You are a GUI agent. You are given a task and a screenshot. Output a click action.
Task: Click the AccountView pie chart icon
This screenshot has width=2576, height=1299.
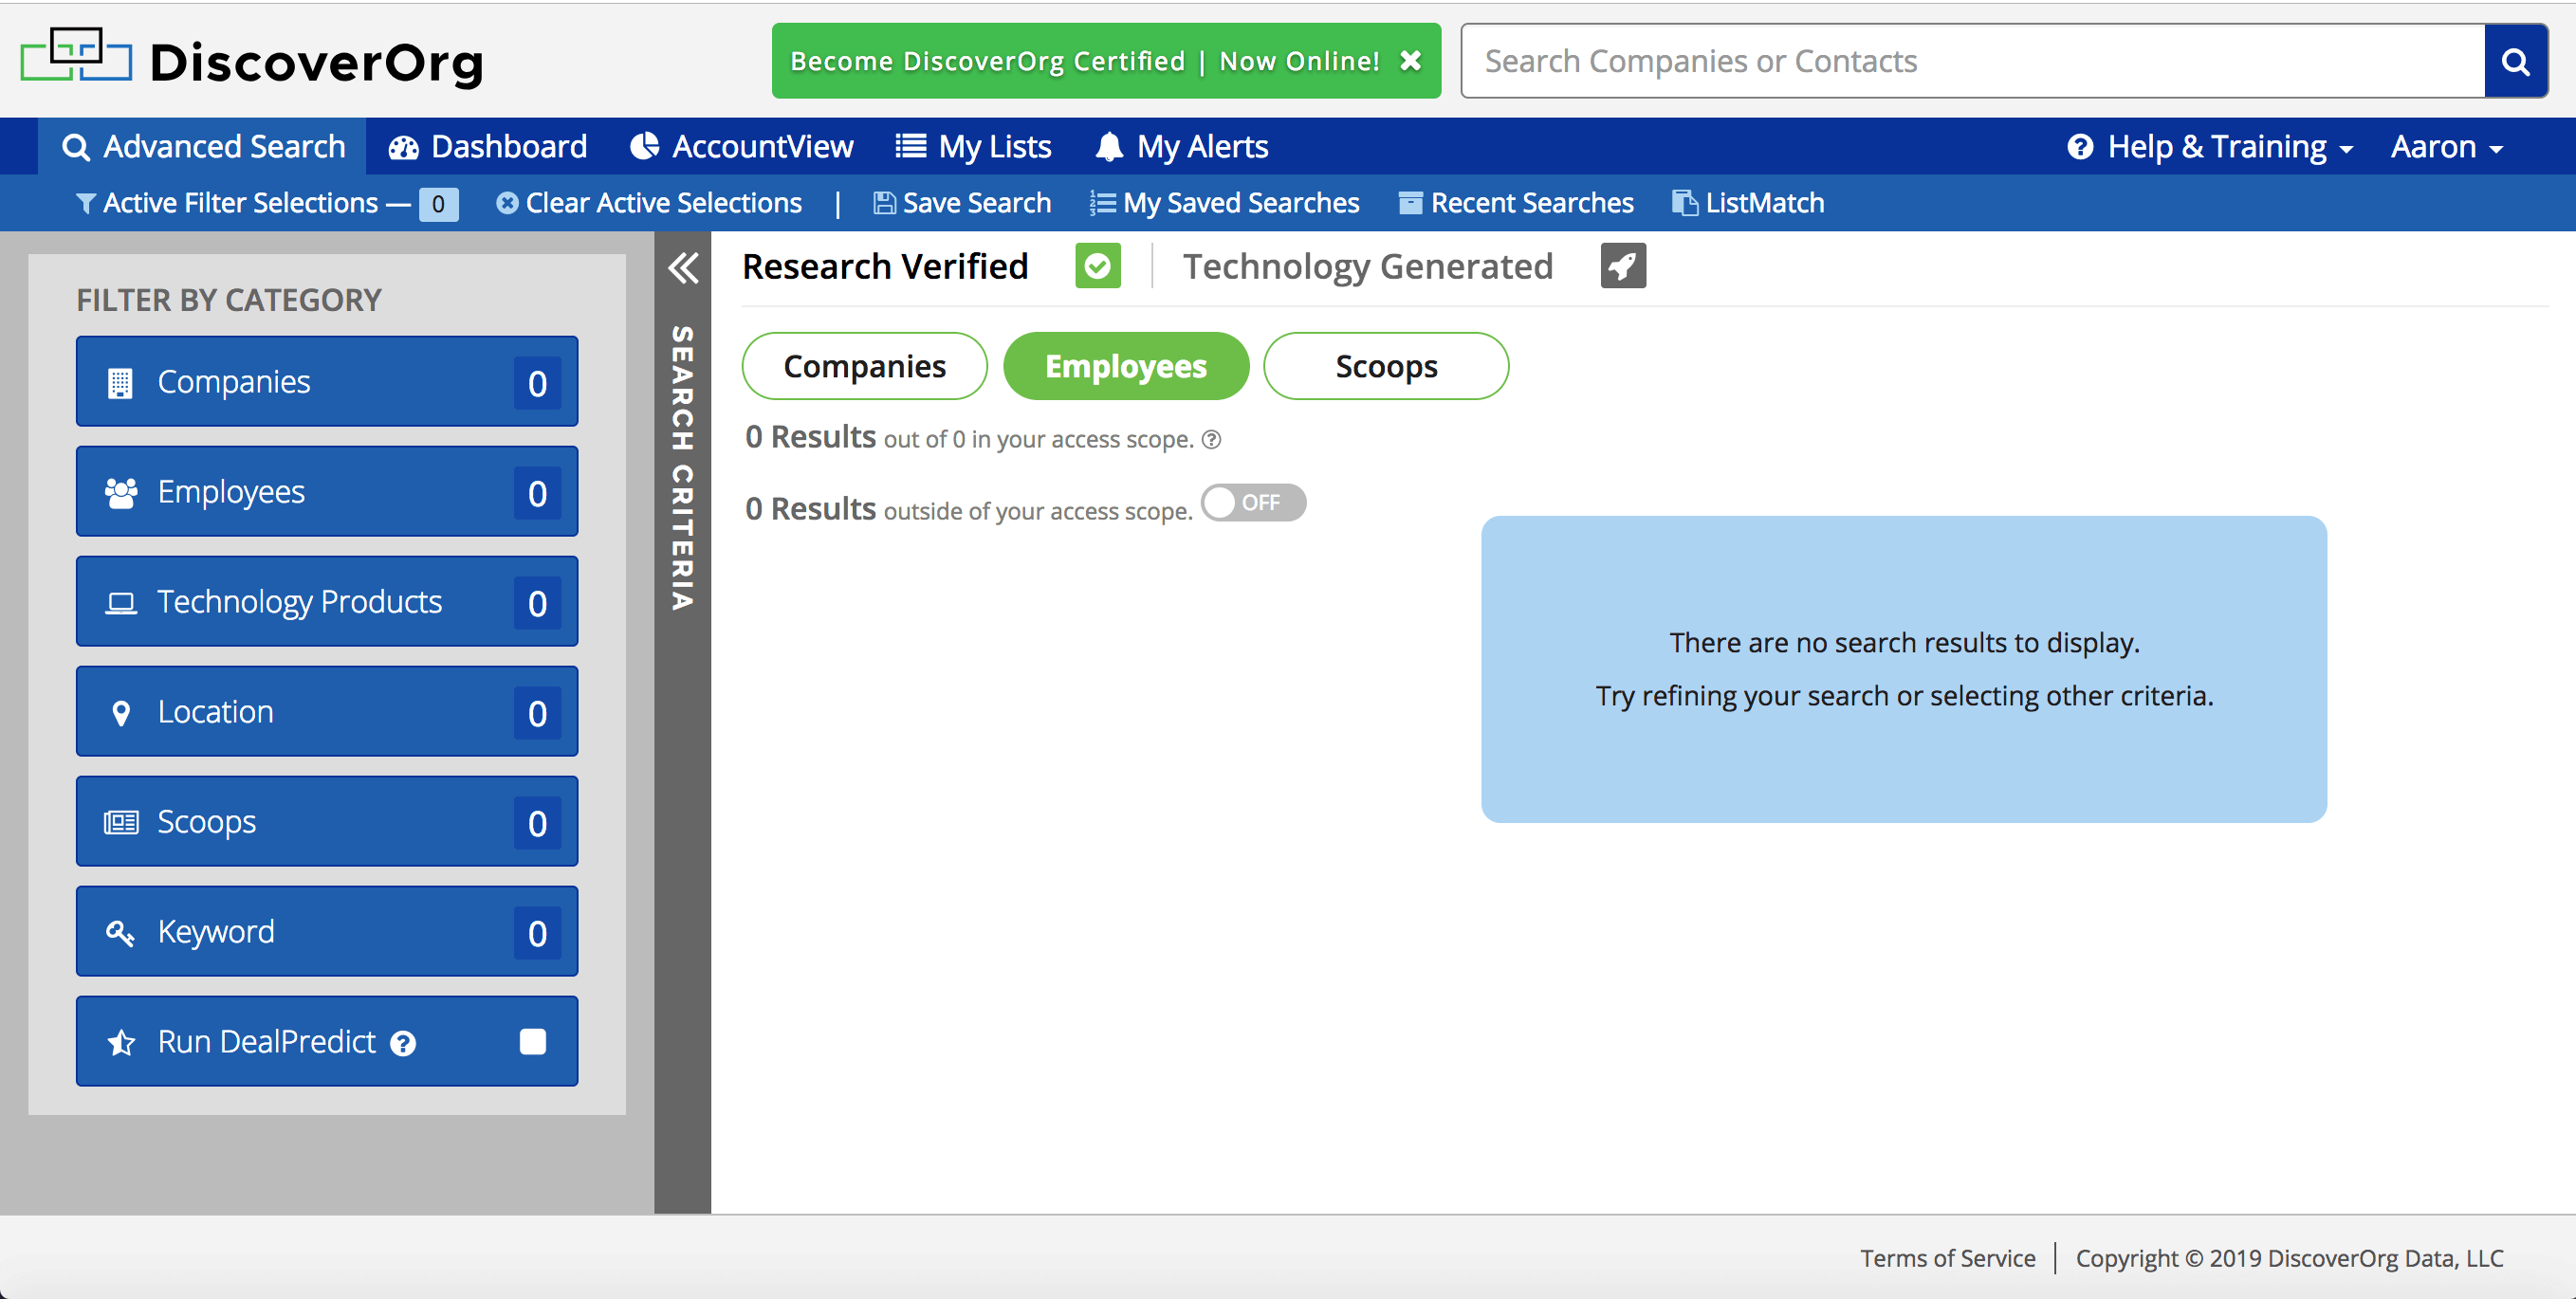(x=645, y=147)
